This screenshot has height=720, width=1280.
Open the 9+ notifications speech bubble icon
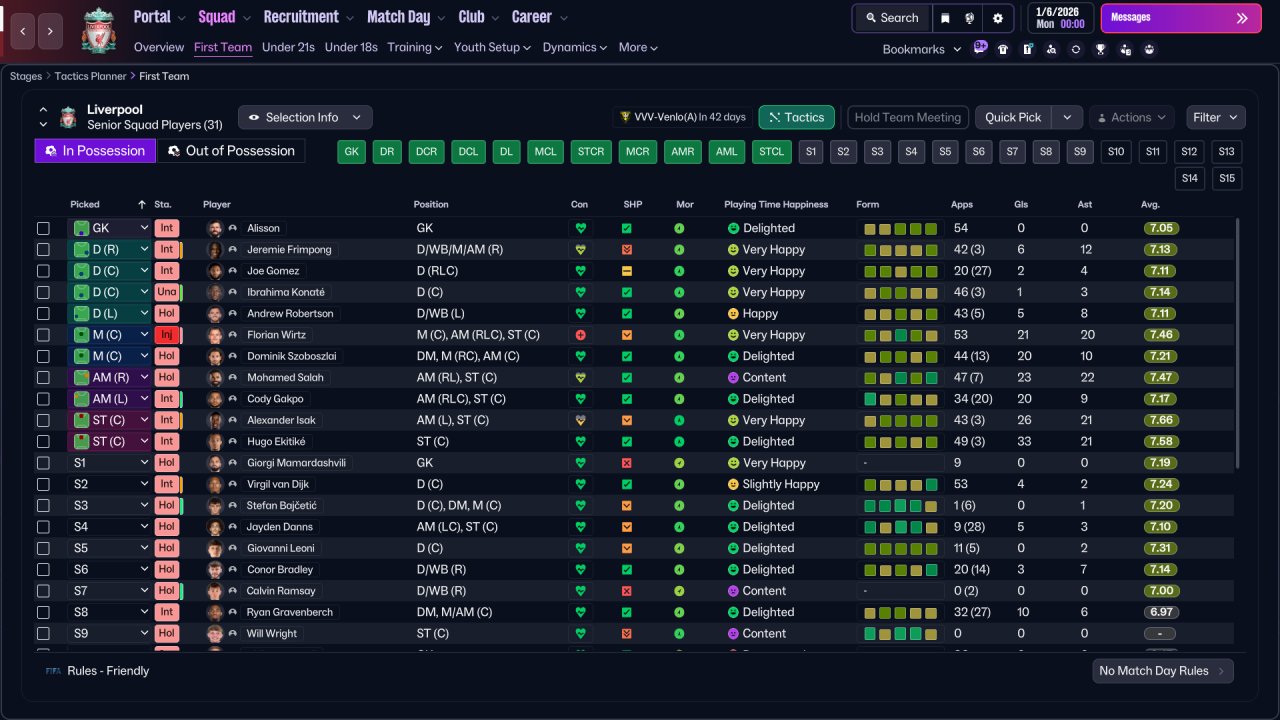(980, 47)
